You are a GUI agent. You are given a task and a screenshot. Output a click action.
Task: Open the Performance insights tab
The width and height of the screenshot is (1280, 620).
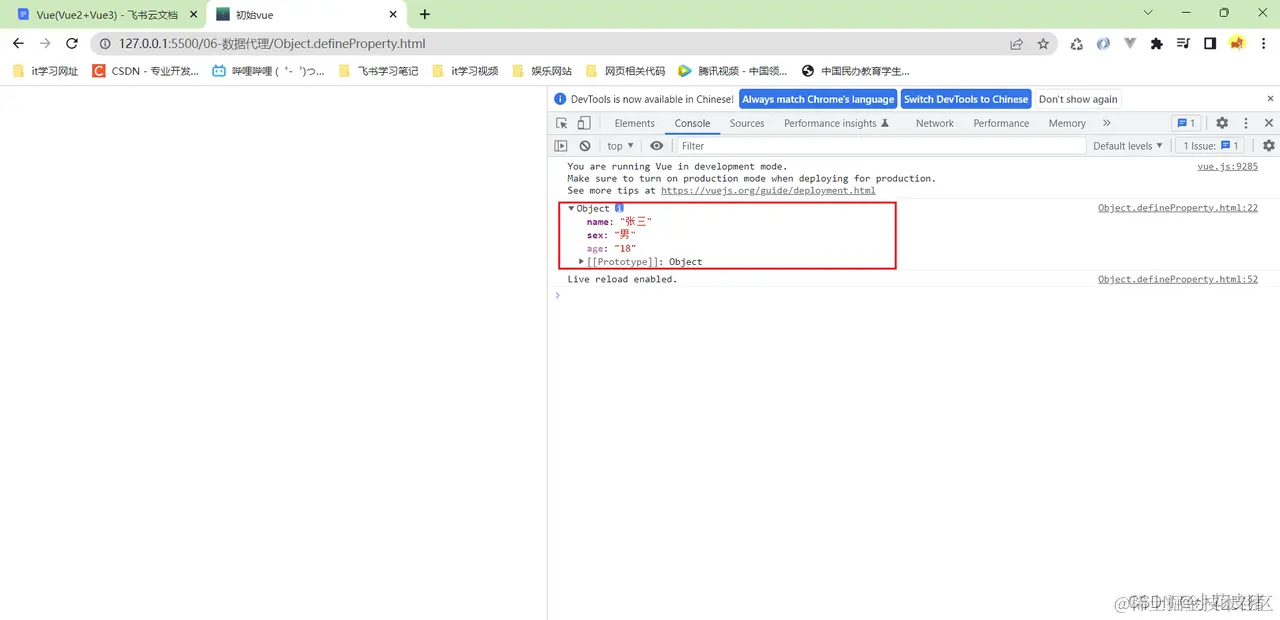pos(837,123)
